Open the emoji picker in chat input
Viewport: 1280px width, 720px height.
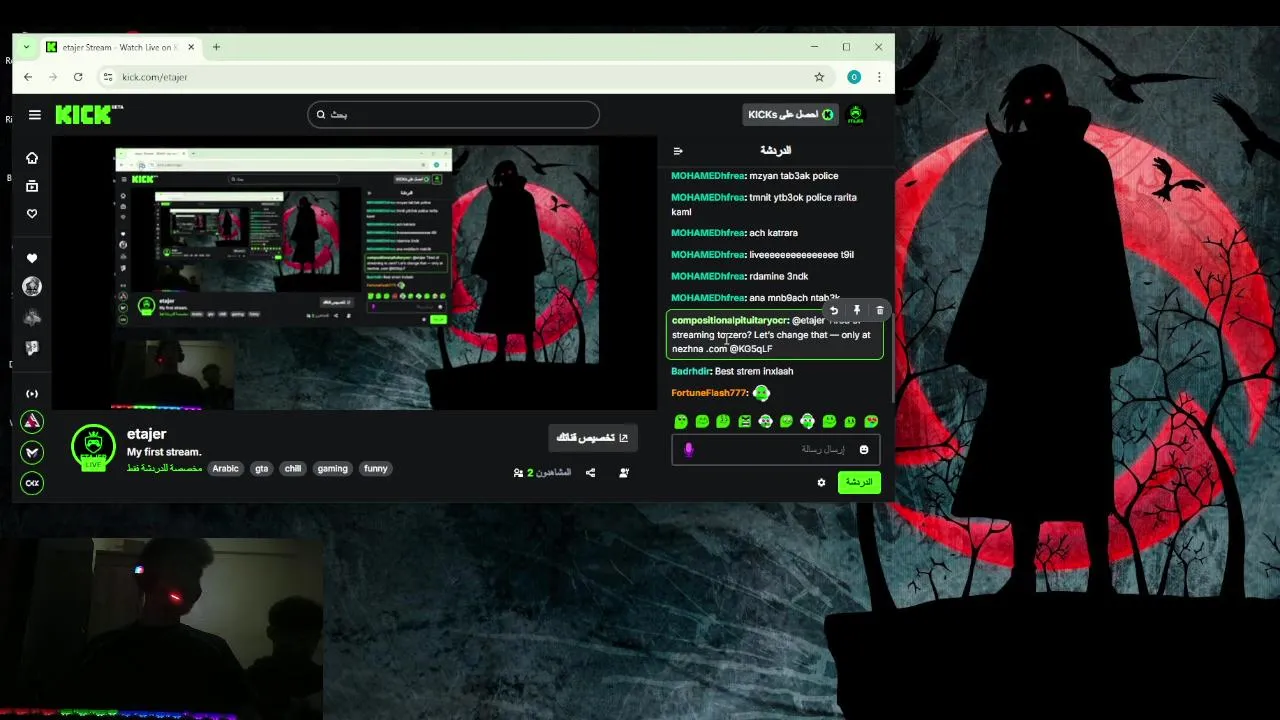click(864, 450)
